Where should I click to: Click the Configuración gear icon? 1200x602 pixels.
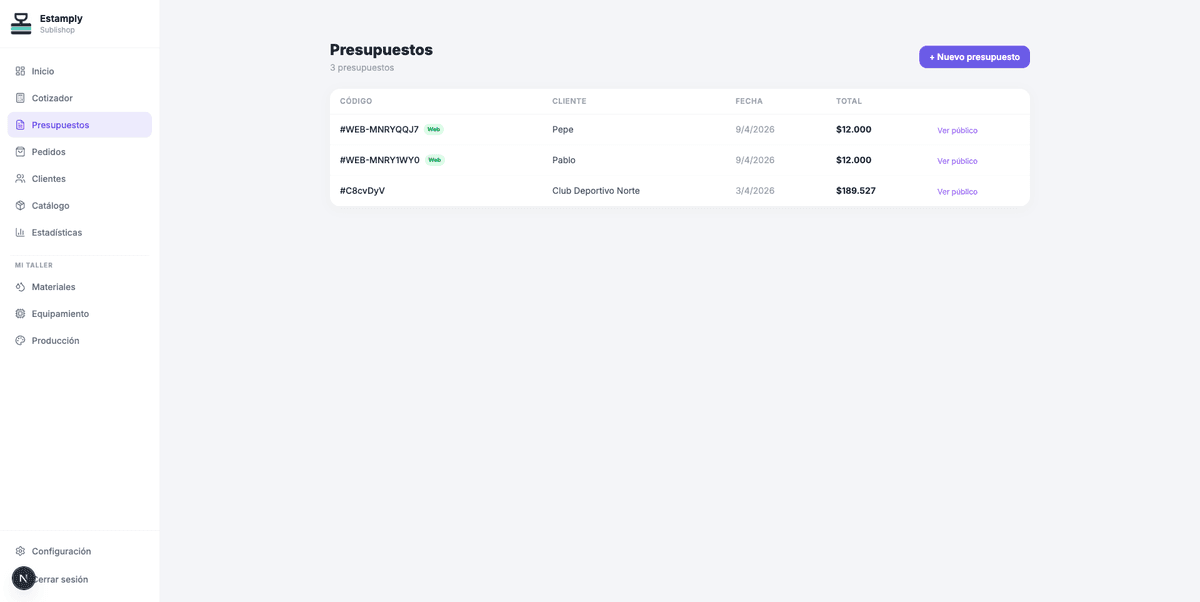point(20,551)
